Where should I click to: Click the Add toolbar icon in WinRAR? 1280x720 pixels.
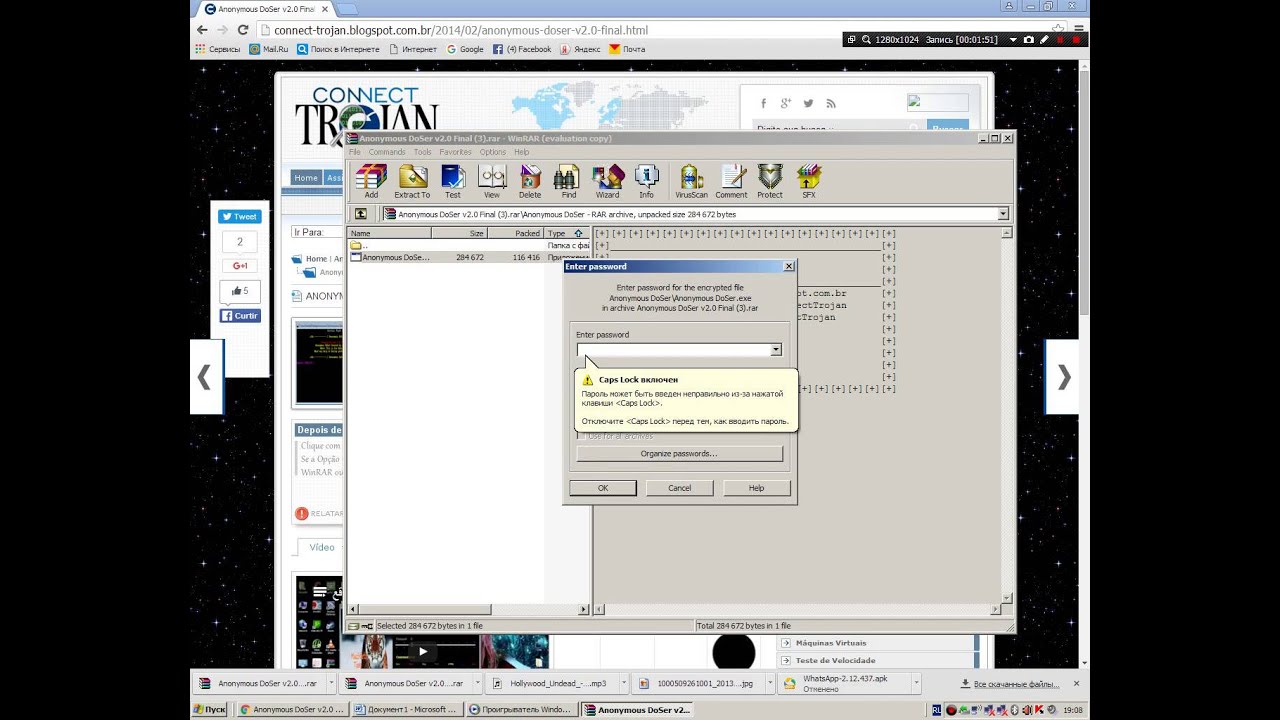tap(371, 181)
